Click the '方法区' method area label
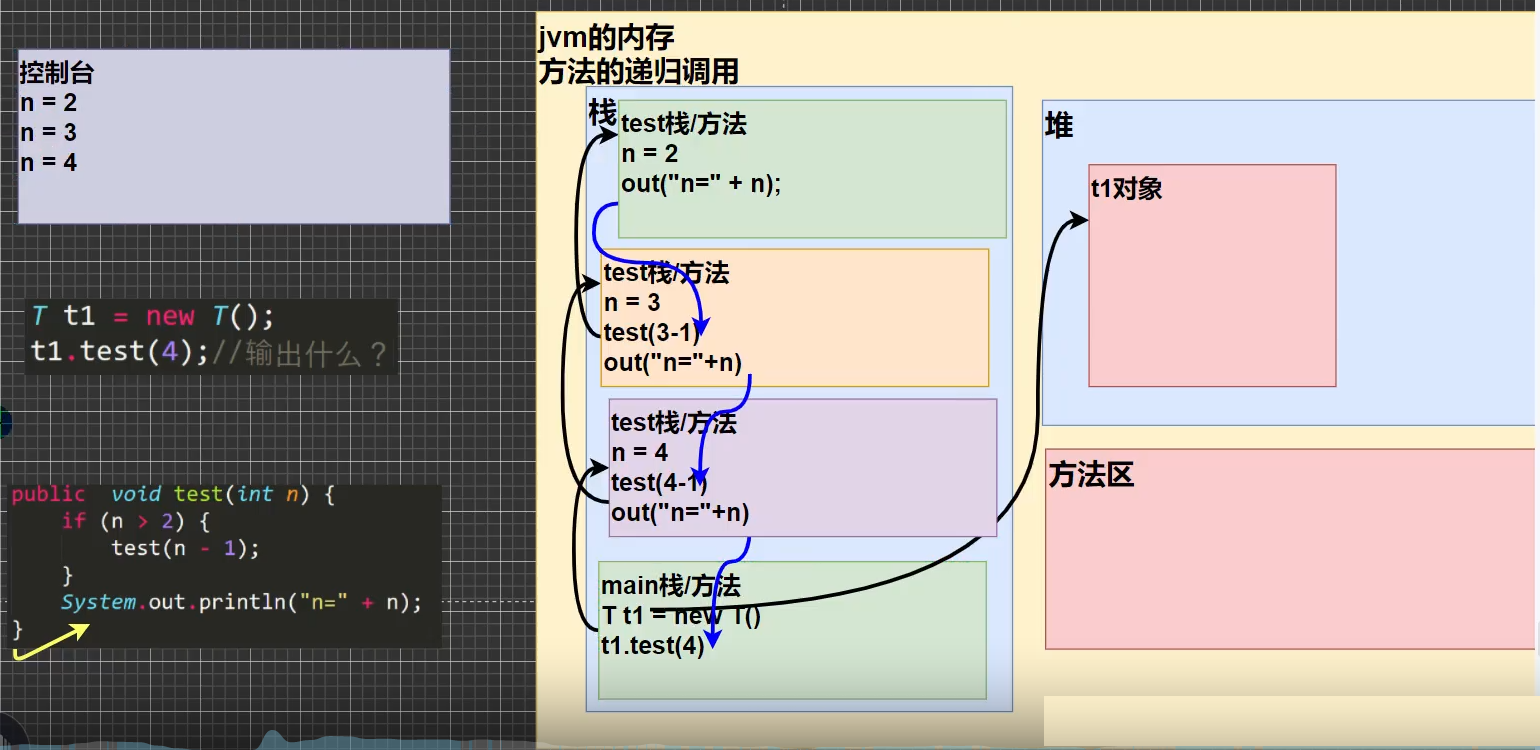Screen dimensions: 1540x750 pyautogui.click(x=1091, y=475)
